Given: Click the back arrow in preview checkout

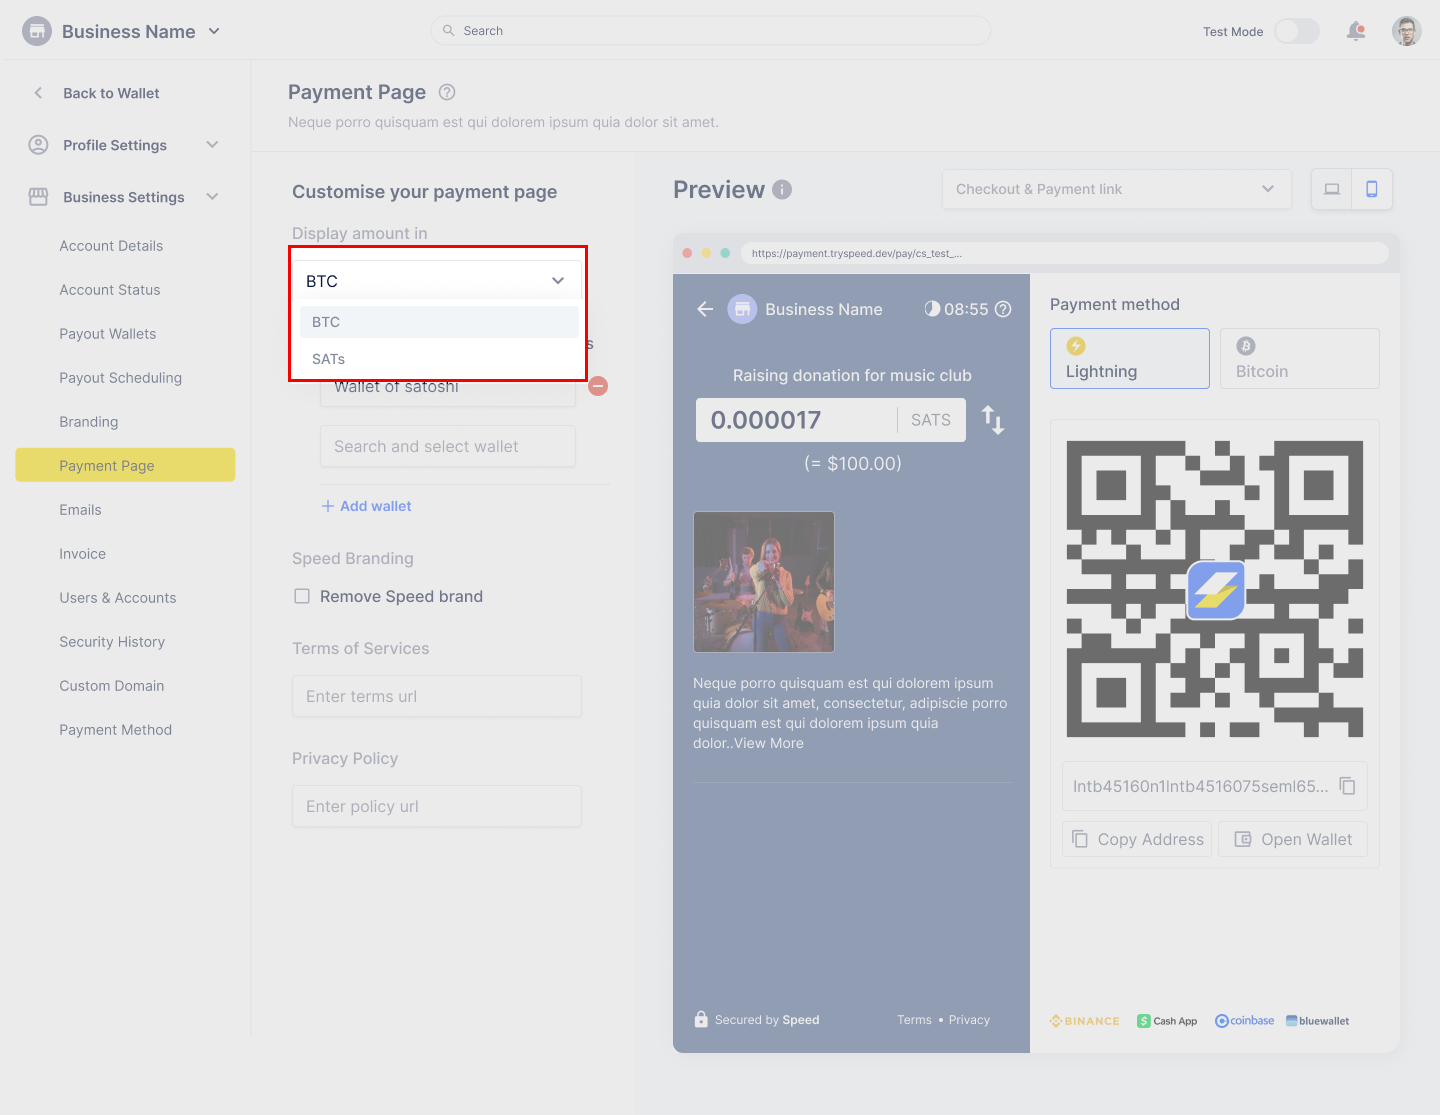Looking at the screenshot, I should coord(705,309).
